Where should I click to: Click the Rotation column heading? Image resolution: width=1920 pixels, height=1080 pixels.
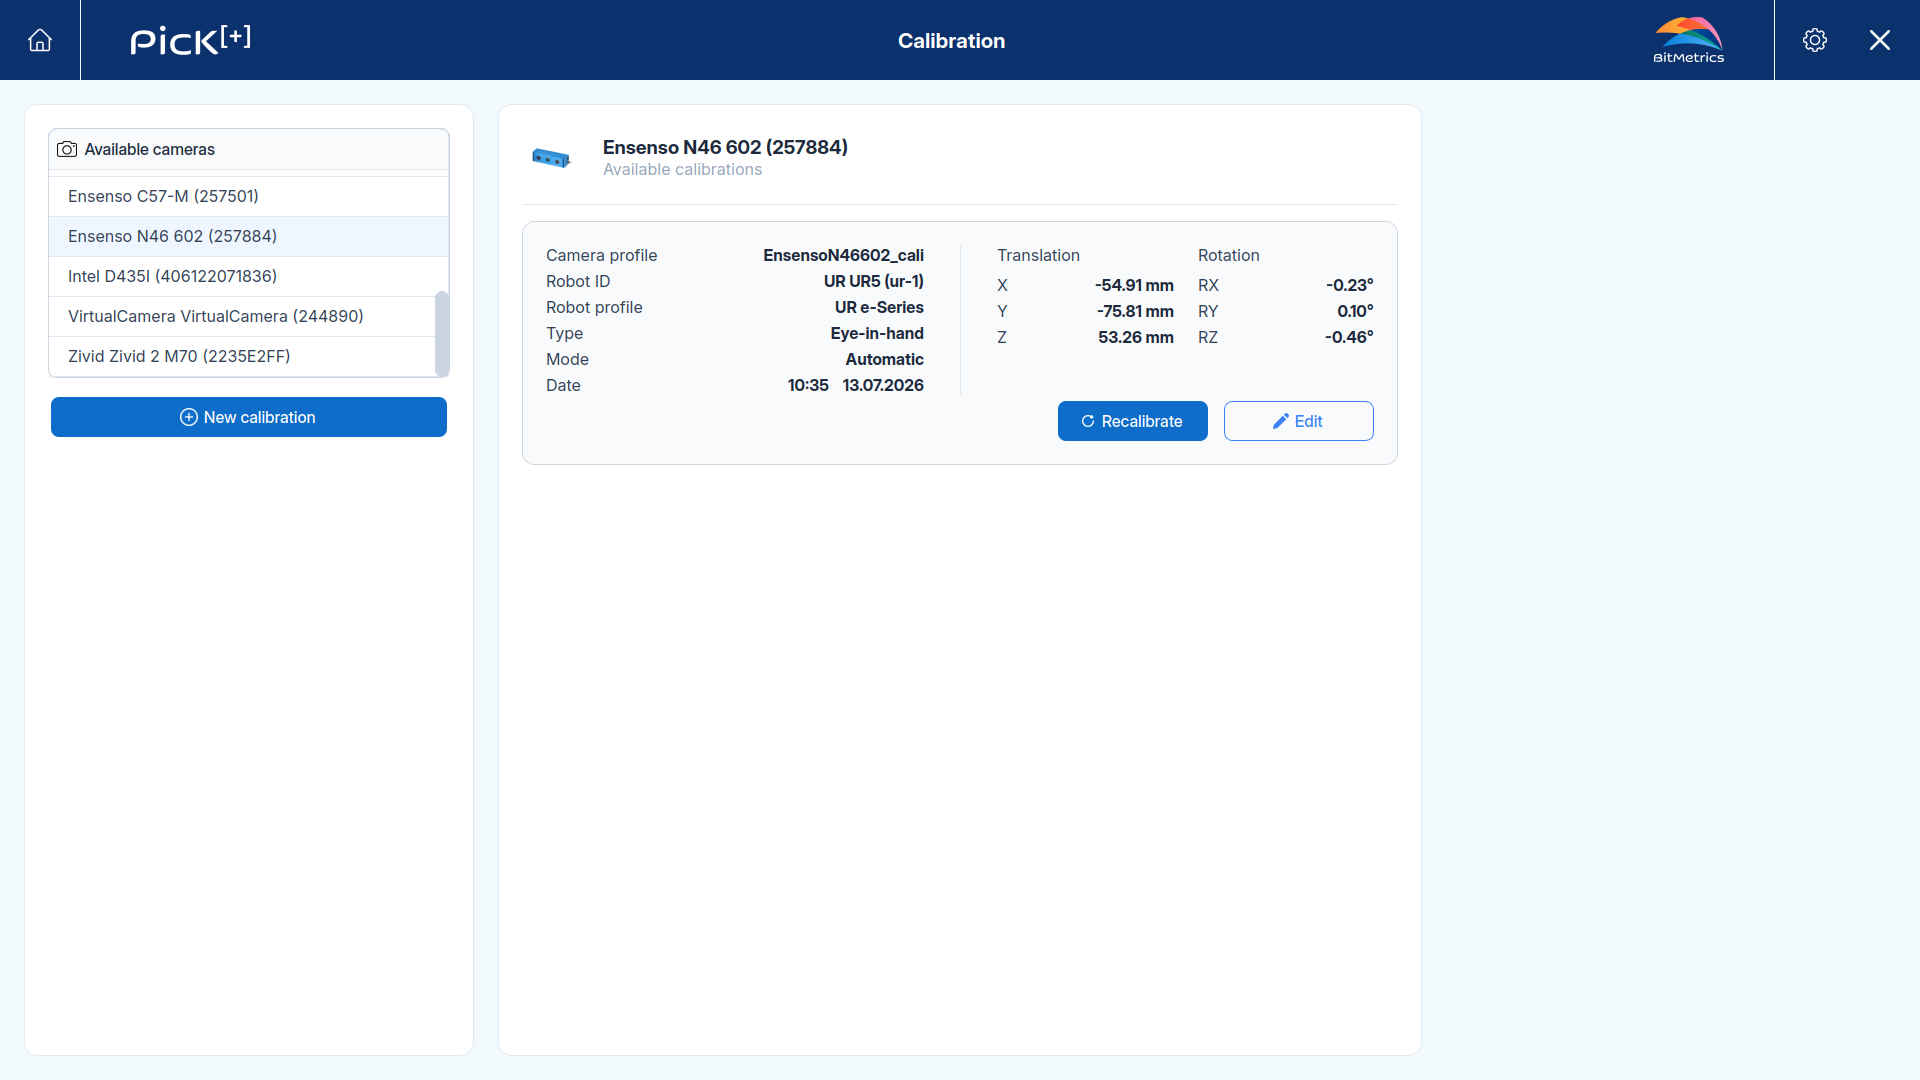1229,255
